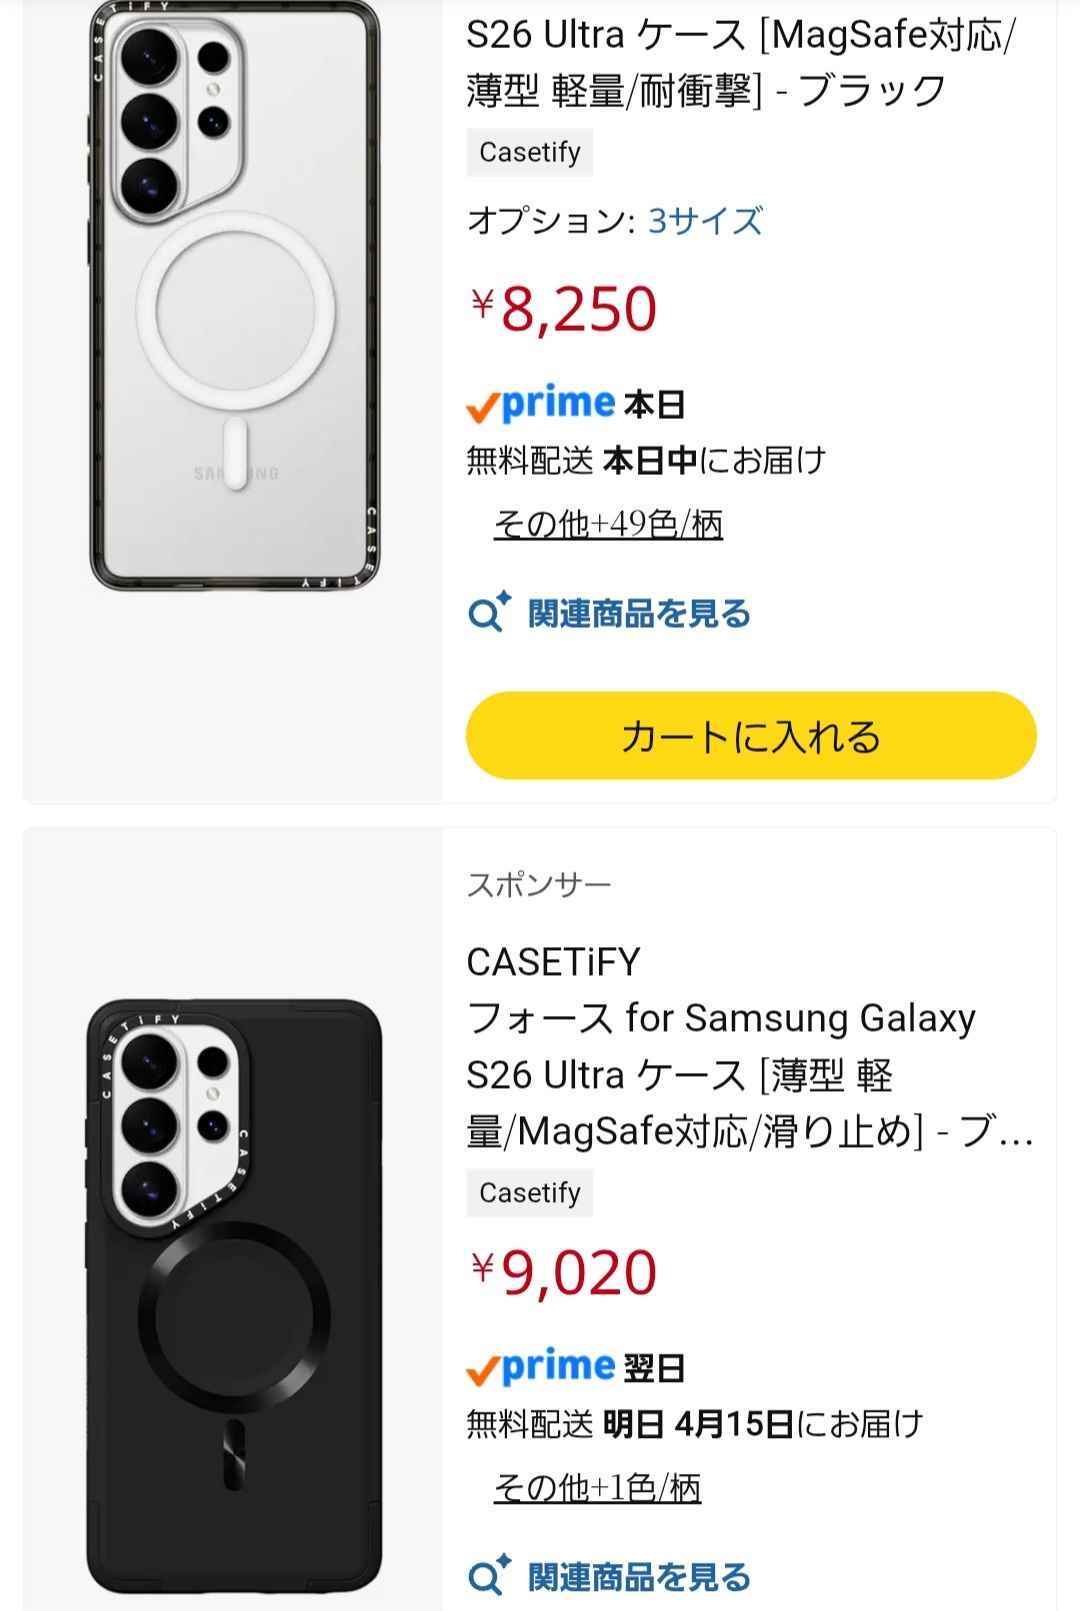Tap the Prime logo beside 翌日
Image resolution: width=1080 pixels, height=1611 pixels.
(541, 1367)
